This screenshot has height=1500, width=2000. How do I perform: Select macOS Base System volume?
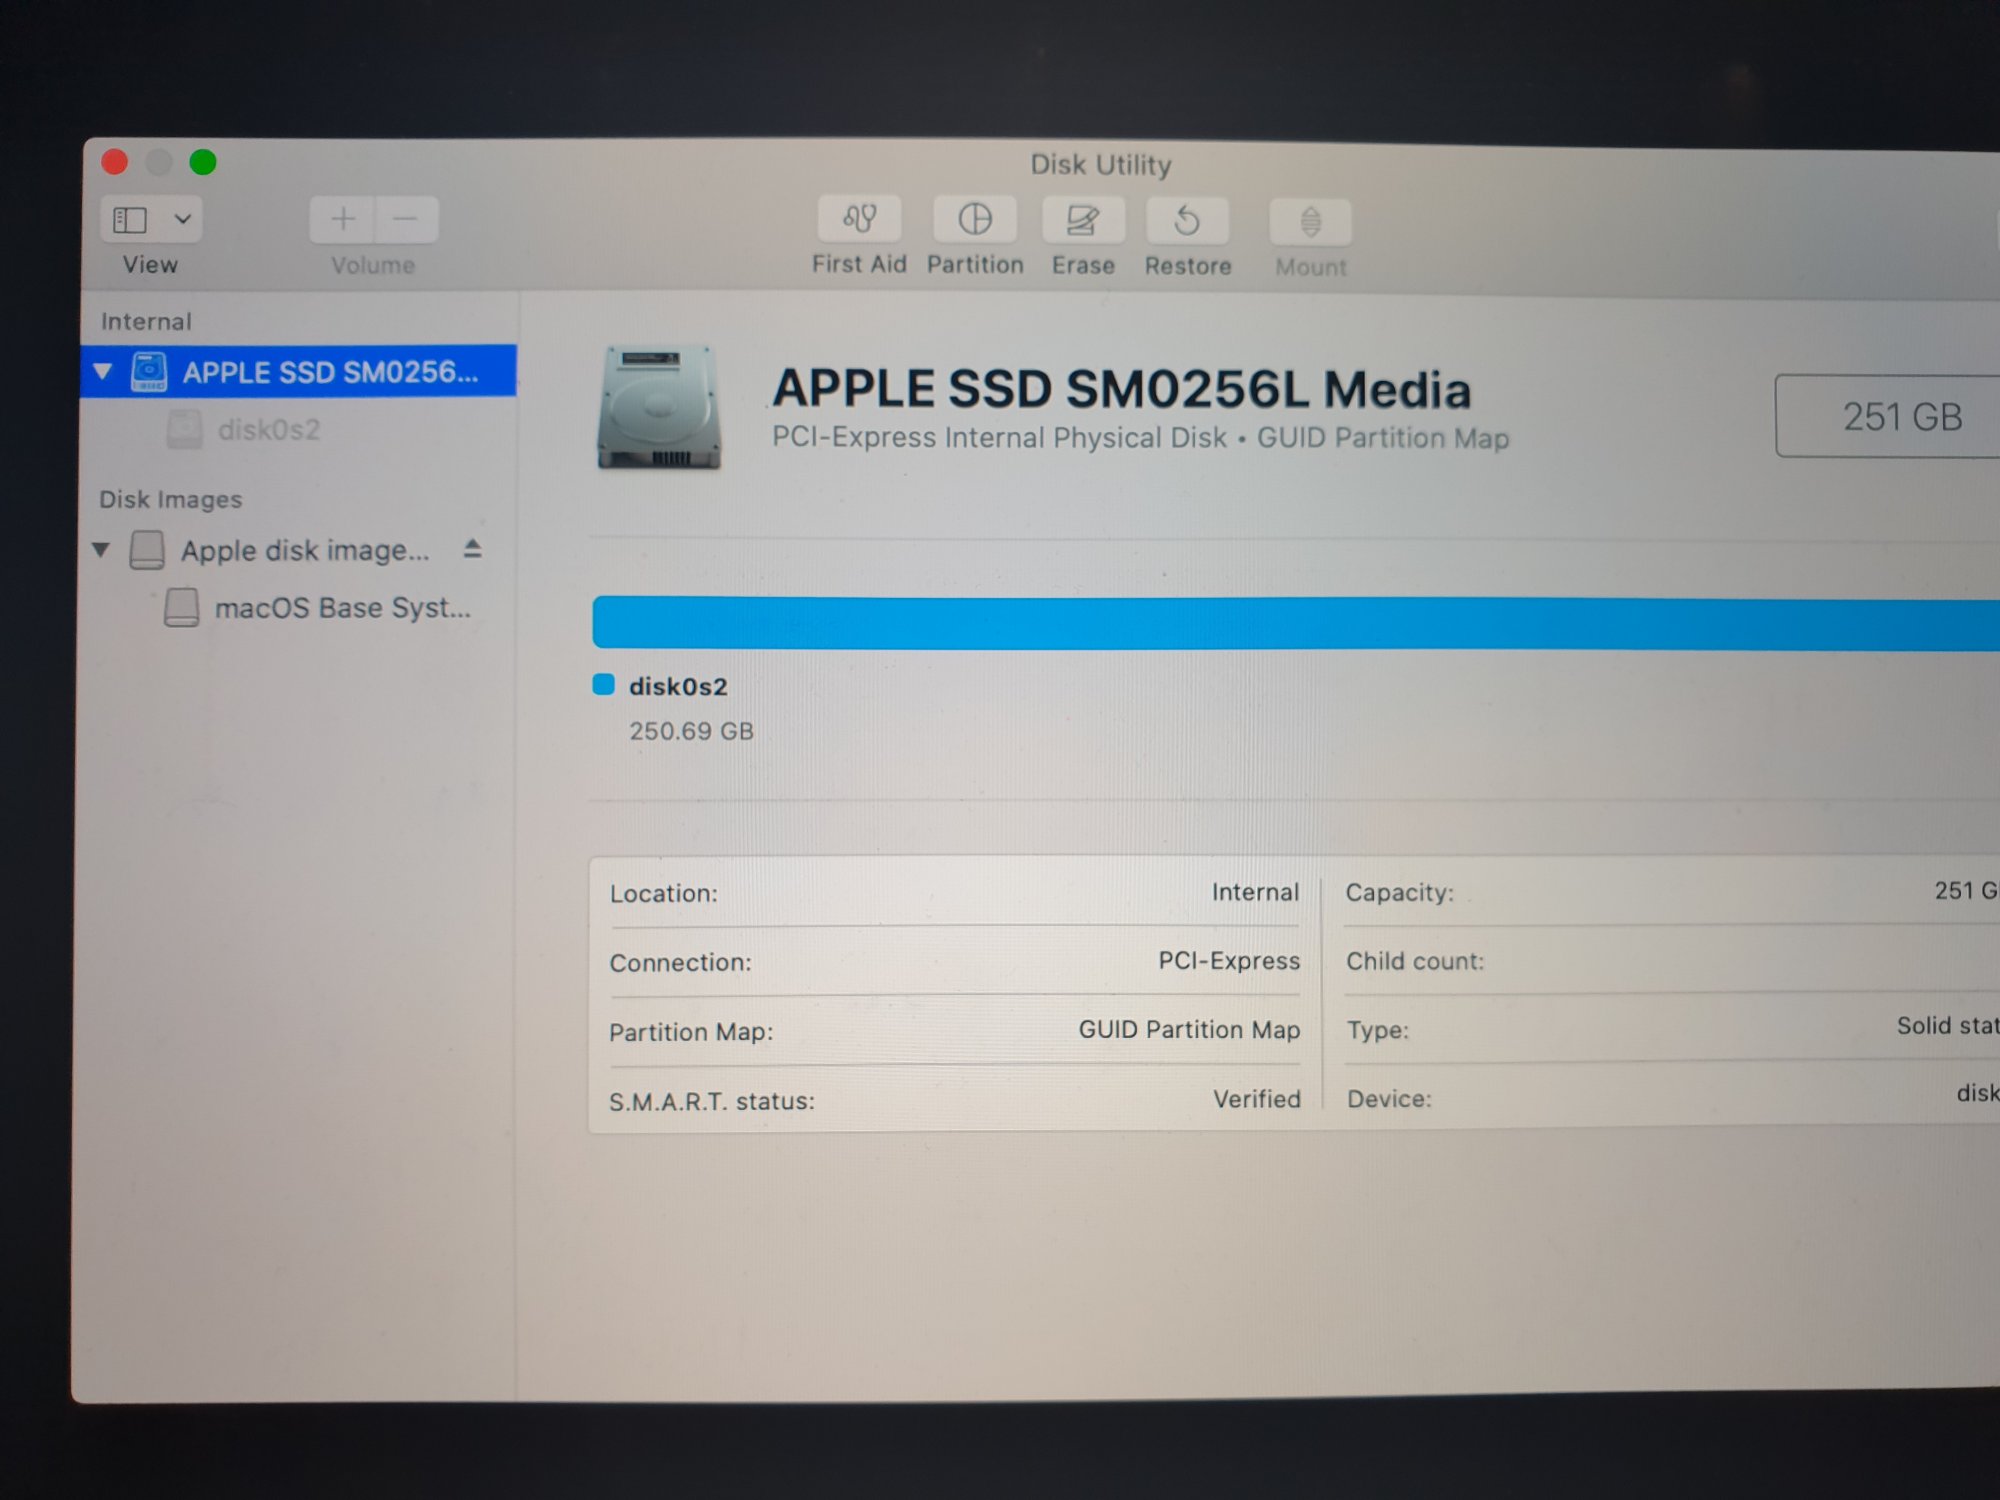342,608
